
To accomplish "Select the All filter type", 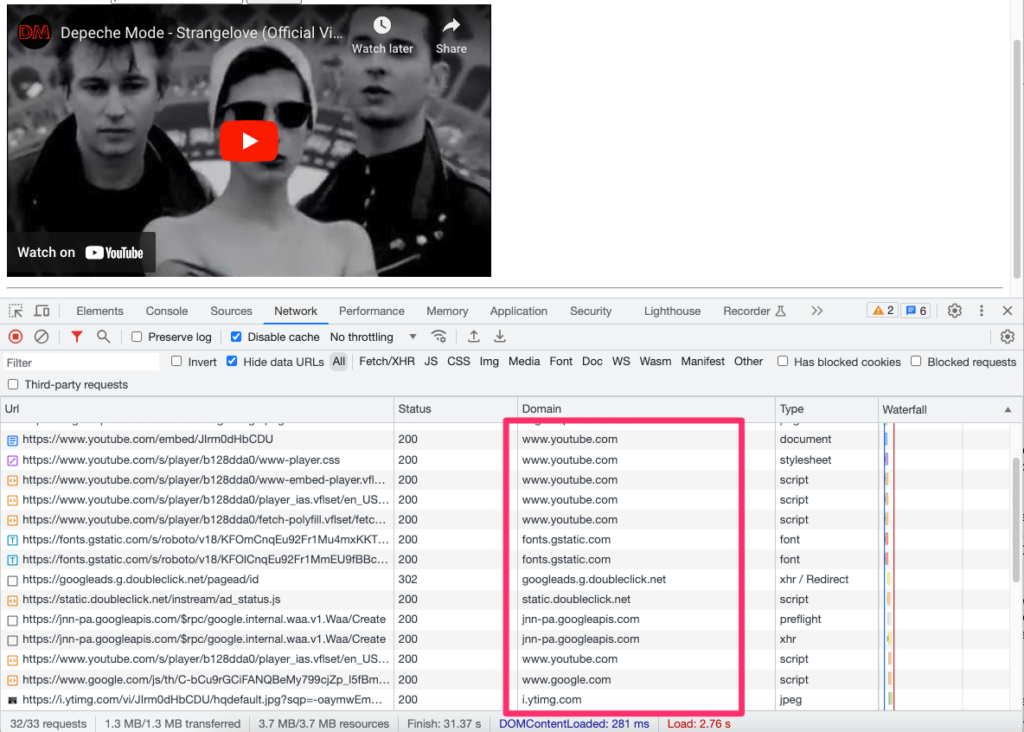I will coord(338,362).
